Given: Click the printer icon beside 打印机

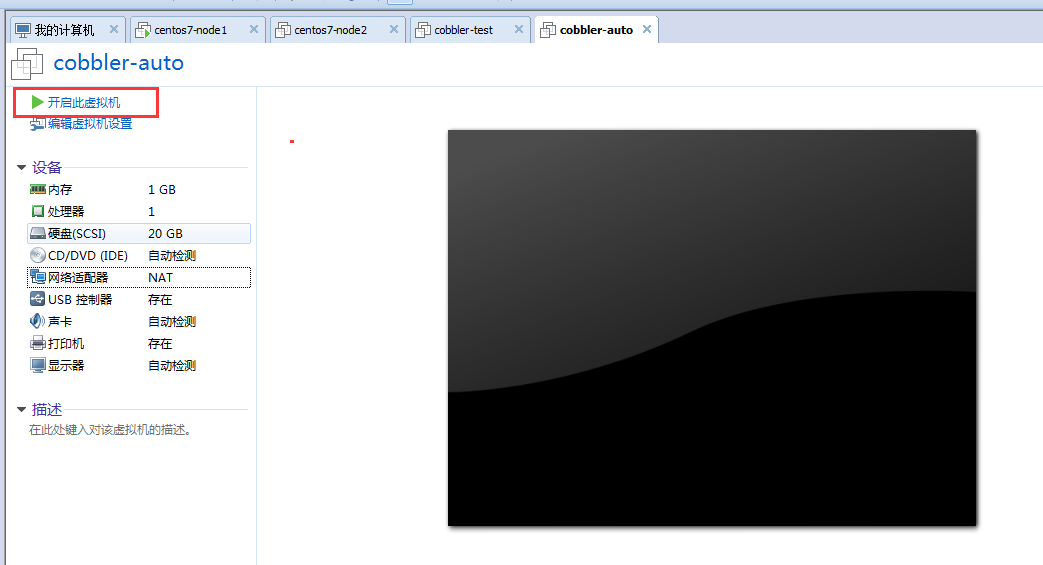Looking at the screenshot, I should pyautogui.click(x=37, y=343).
